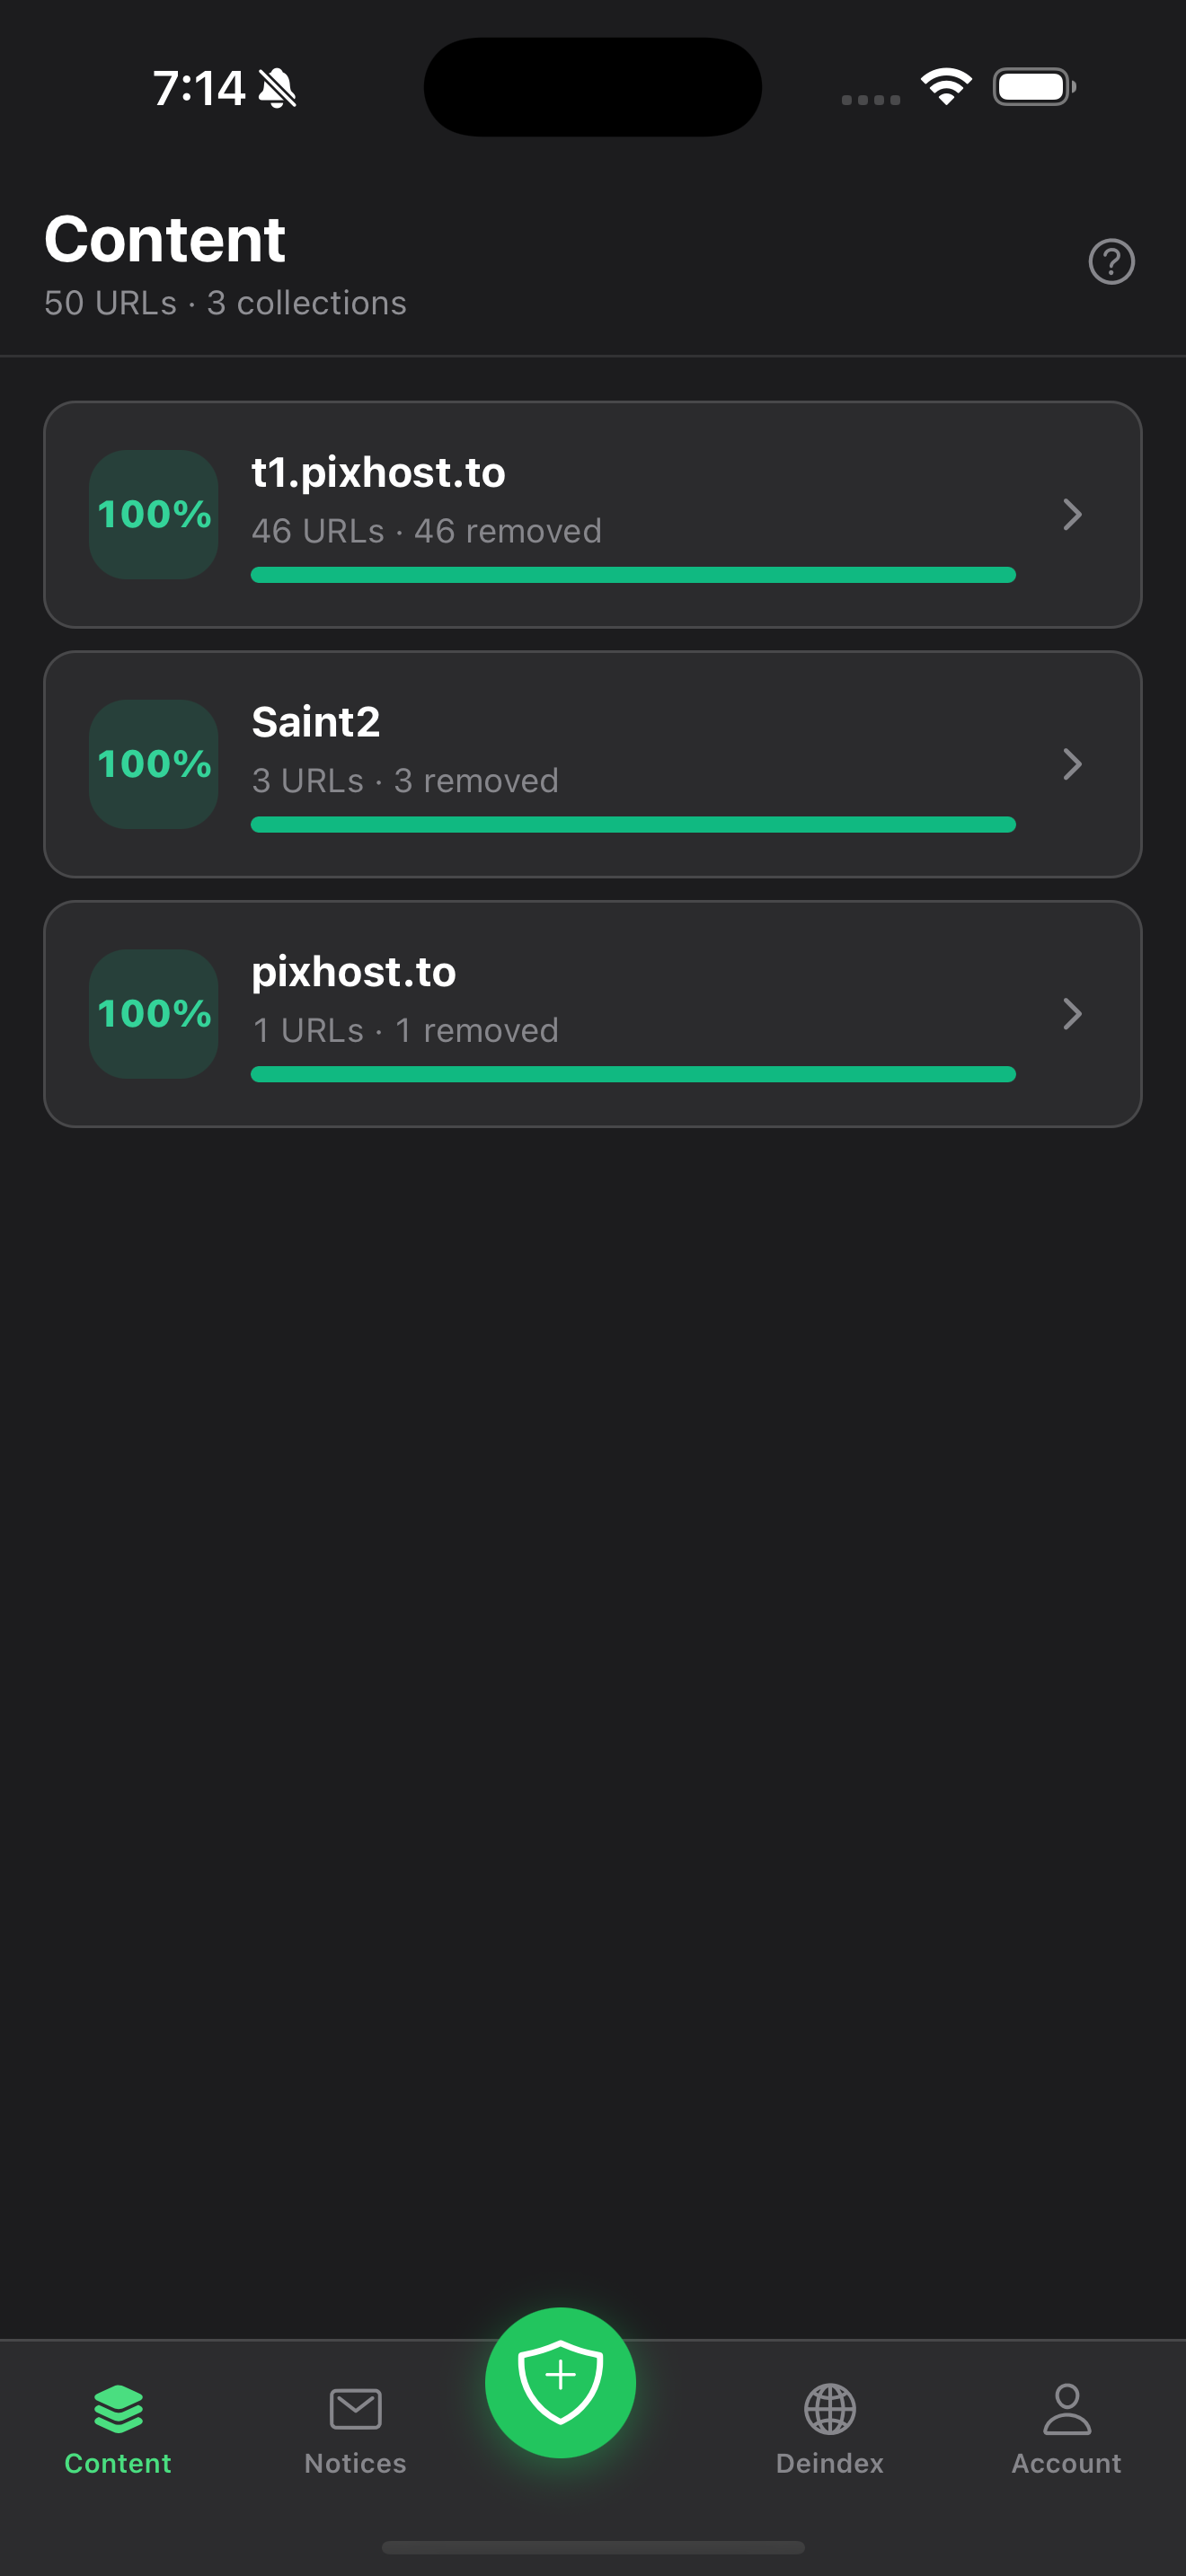Tap the Wi-Fi status icon

946,87
